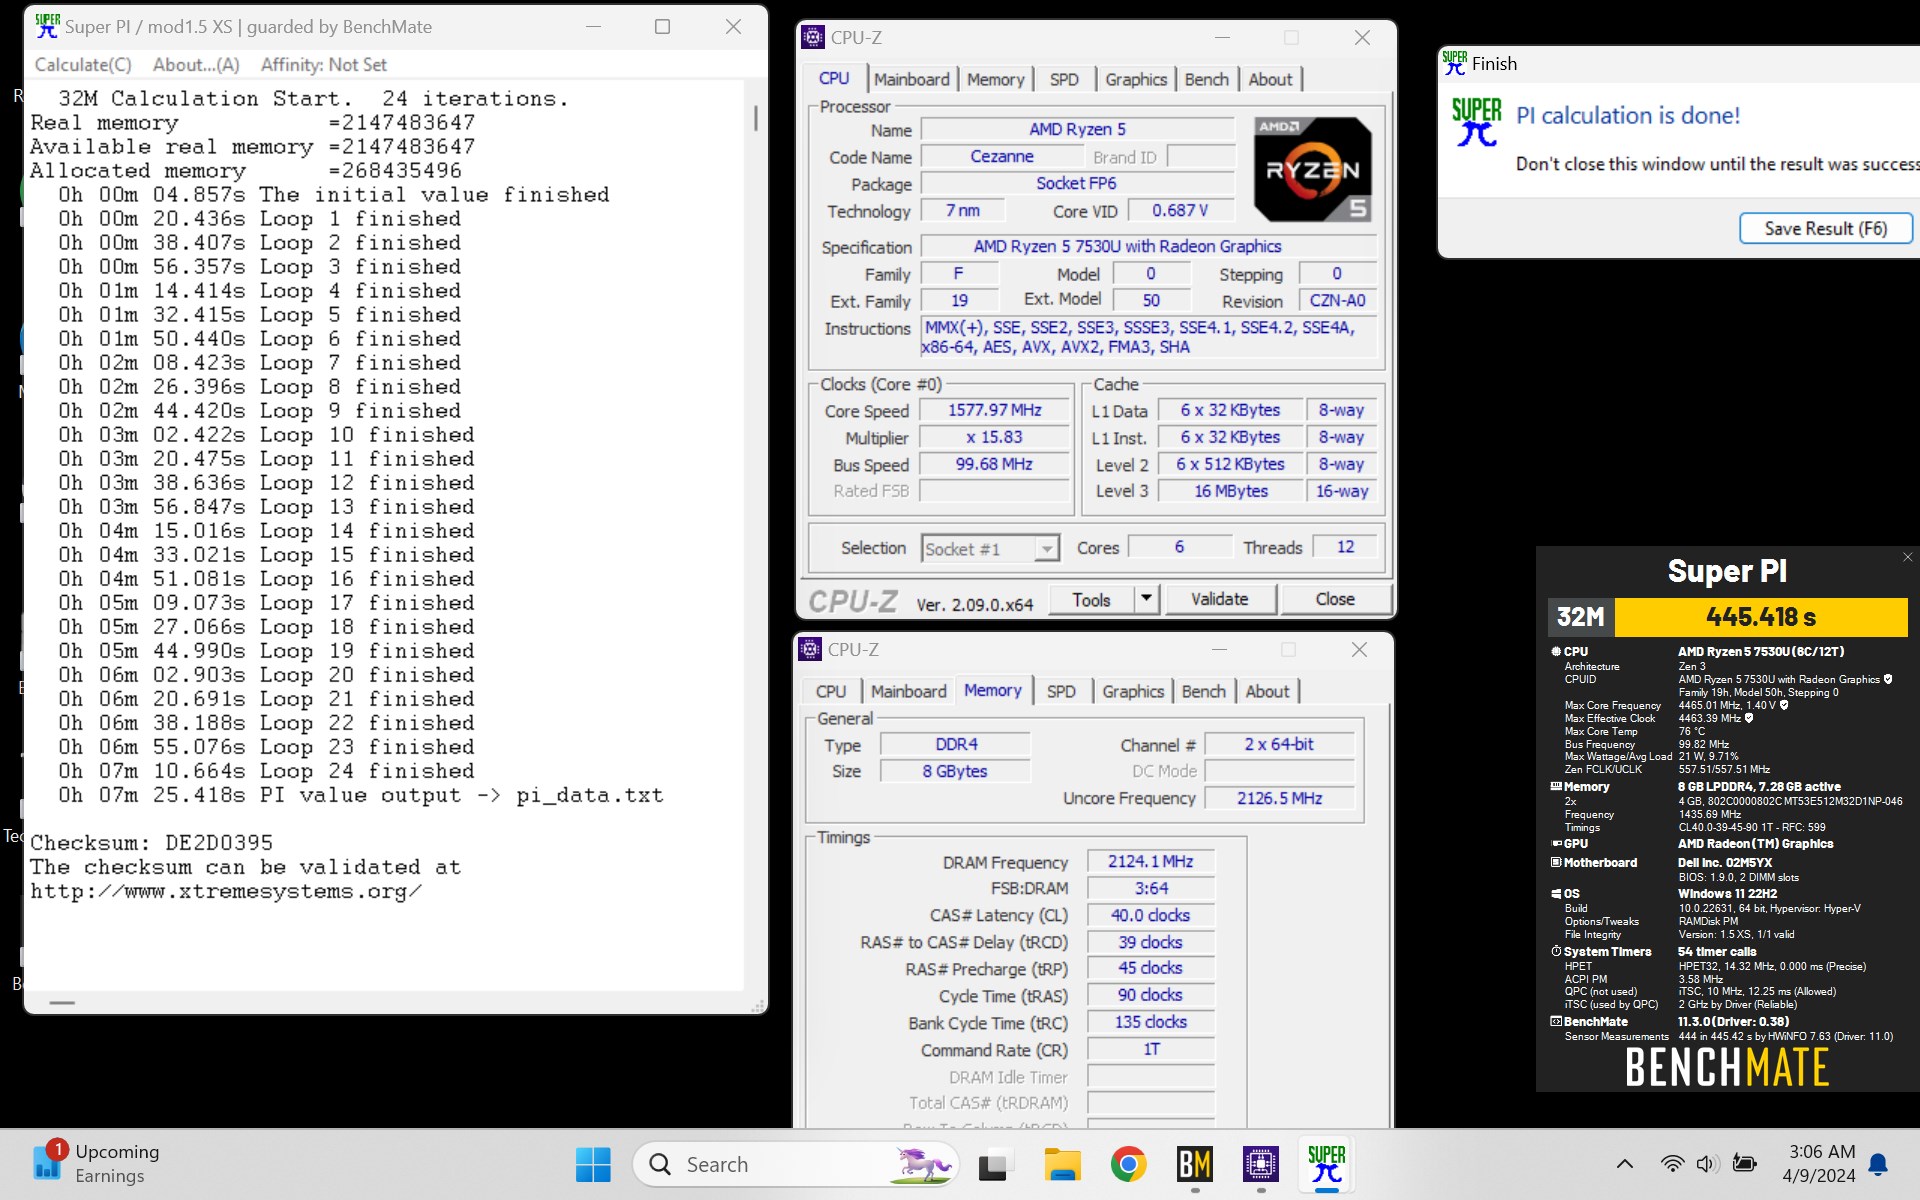
Task: Click Affinity: Not Set menu item
Action: tap(323, 65)
